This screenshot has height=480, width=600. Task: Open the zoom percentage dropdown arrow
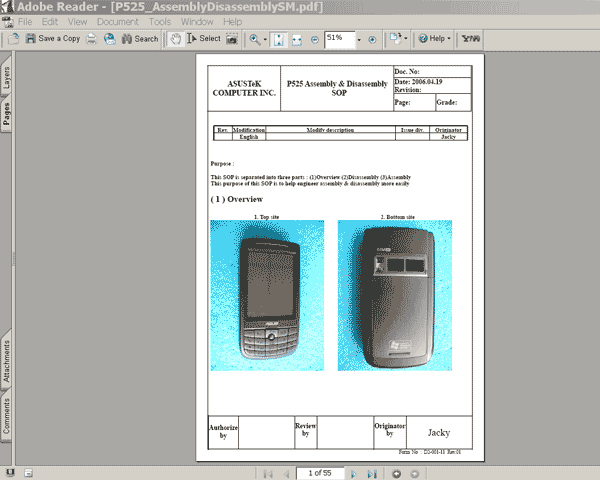click(359, 39)
